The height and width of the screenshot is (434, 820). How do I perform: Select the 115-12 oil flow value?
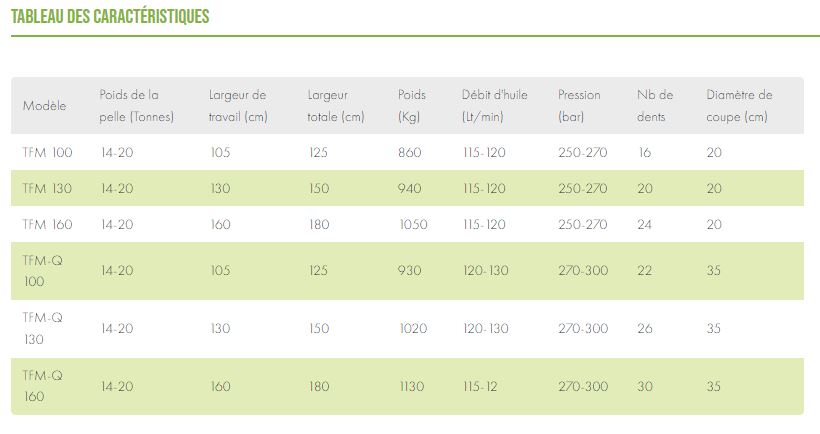point(480,386)
